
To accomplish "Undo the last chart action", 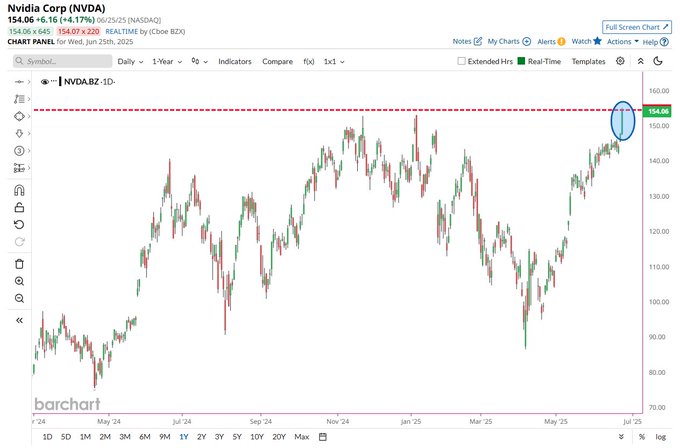I will (x=19, y=225).
